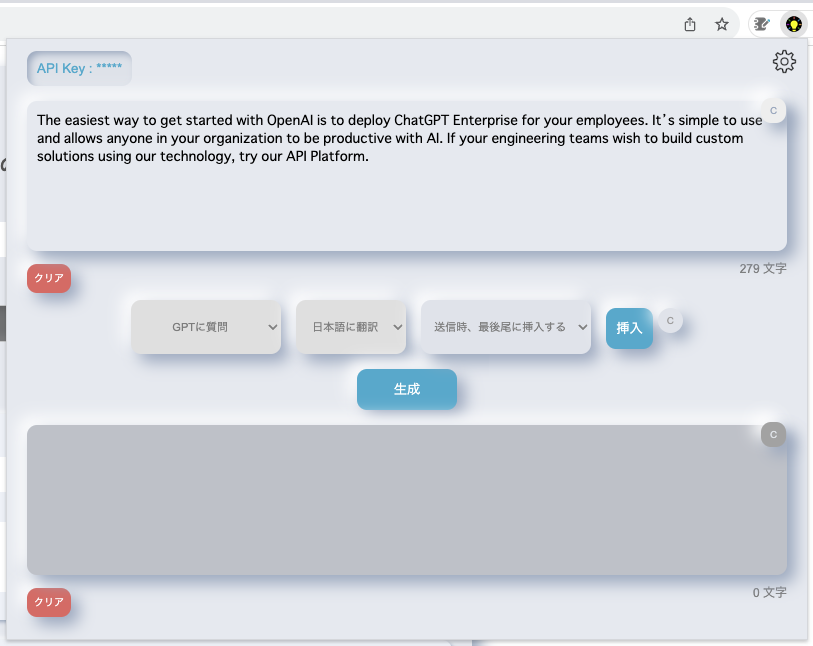Image resolution: width=813 pixels, height=646 pixels.
Task: Click the クリア button under the output box
Action: tap(49, 602)
